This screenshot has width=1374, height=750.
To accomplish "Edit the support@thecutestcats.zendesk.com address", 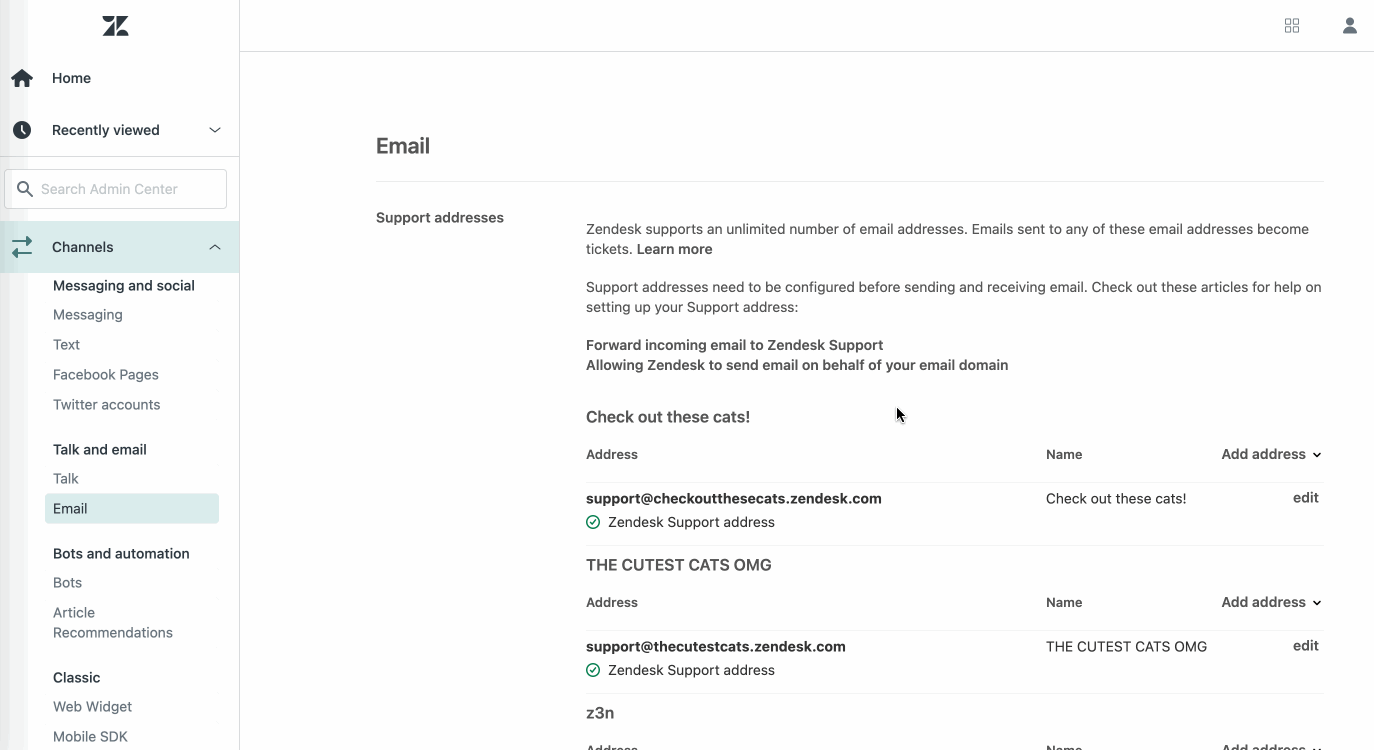I will pyautogui.click(x=1305, y=645).
